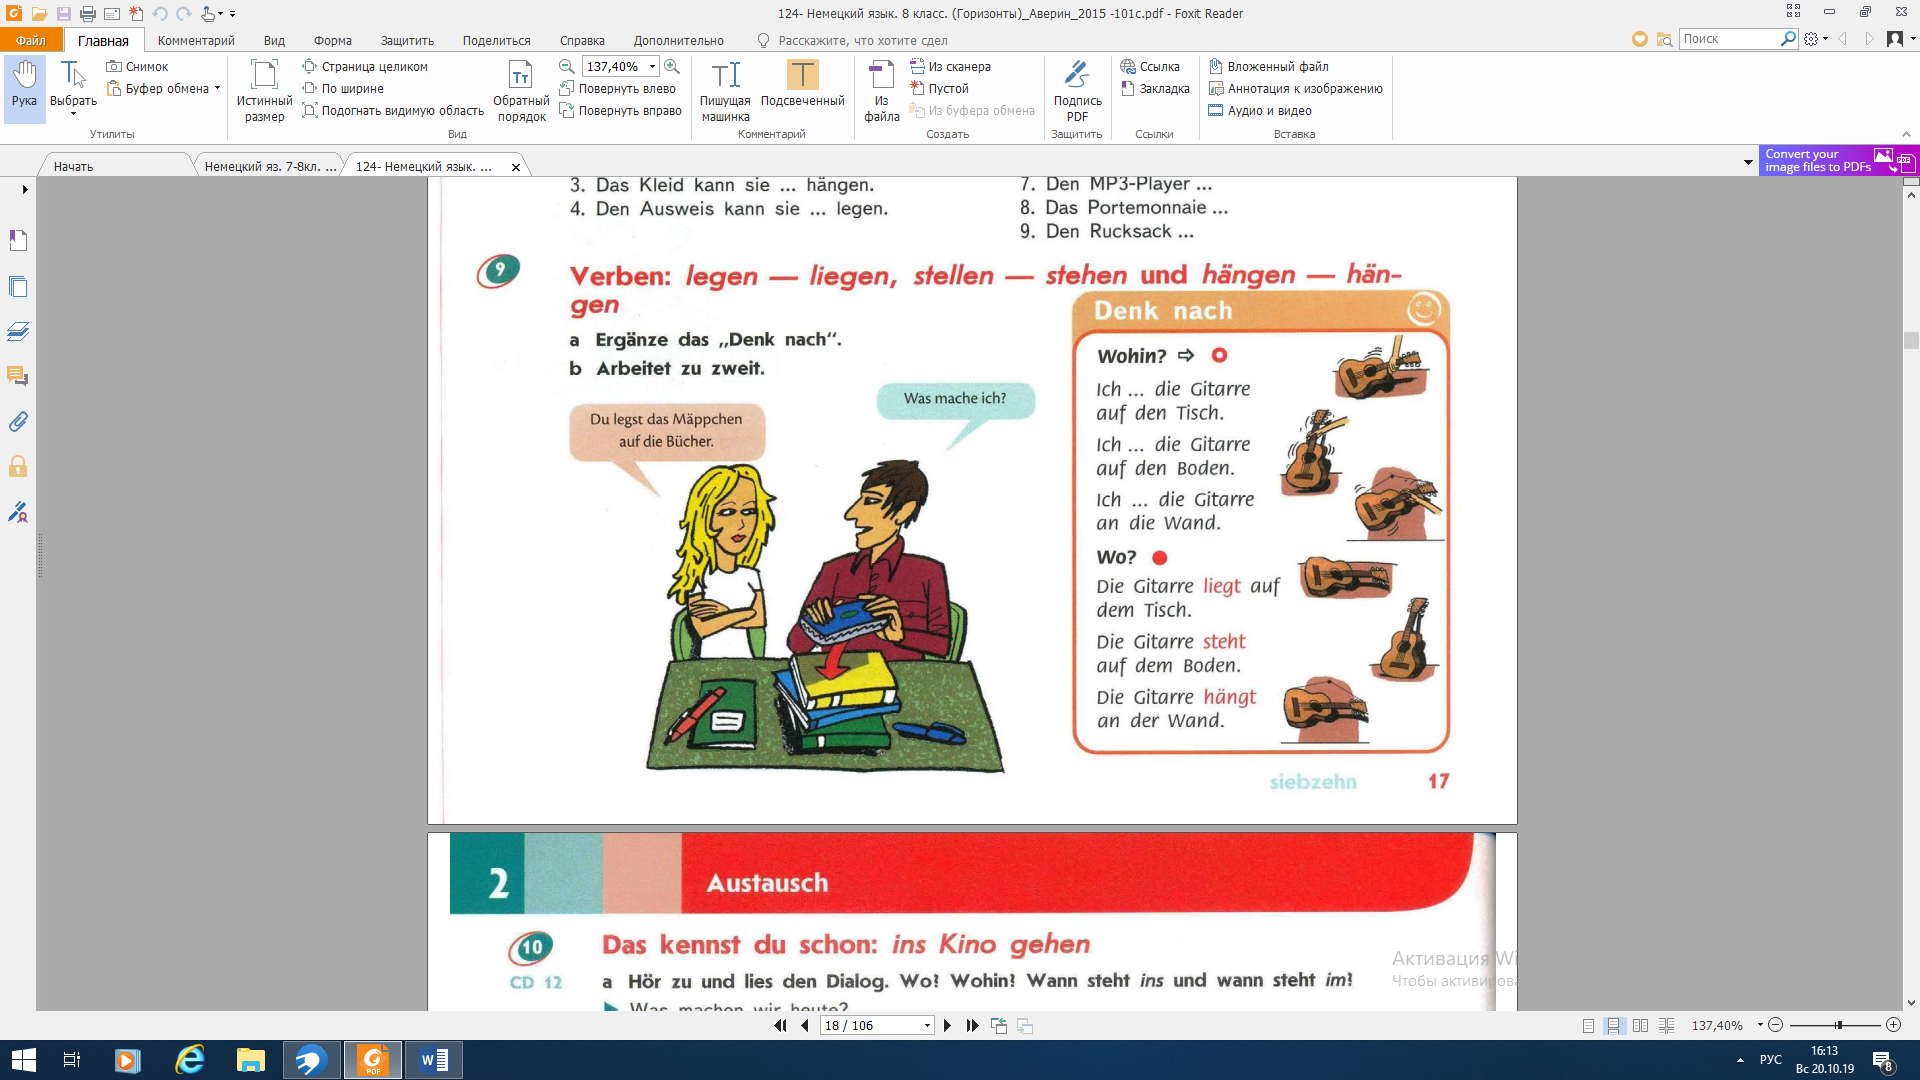Go to first page in status bar
The image size is (1920, 1080).
coord(780,1025)
